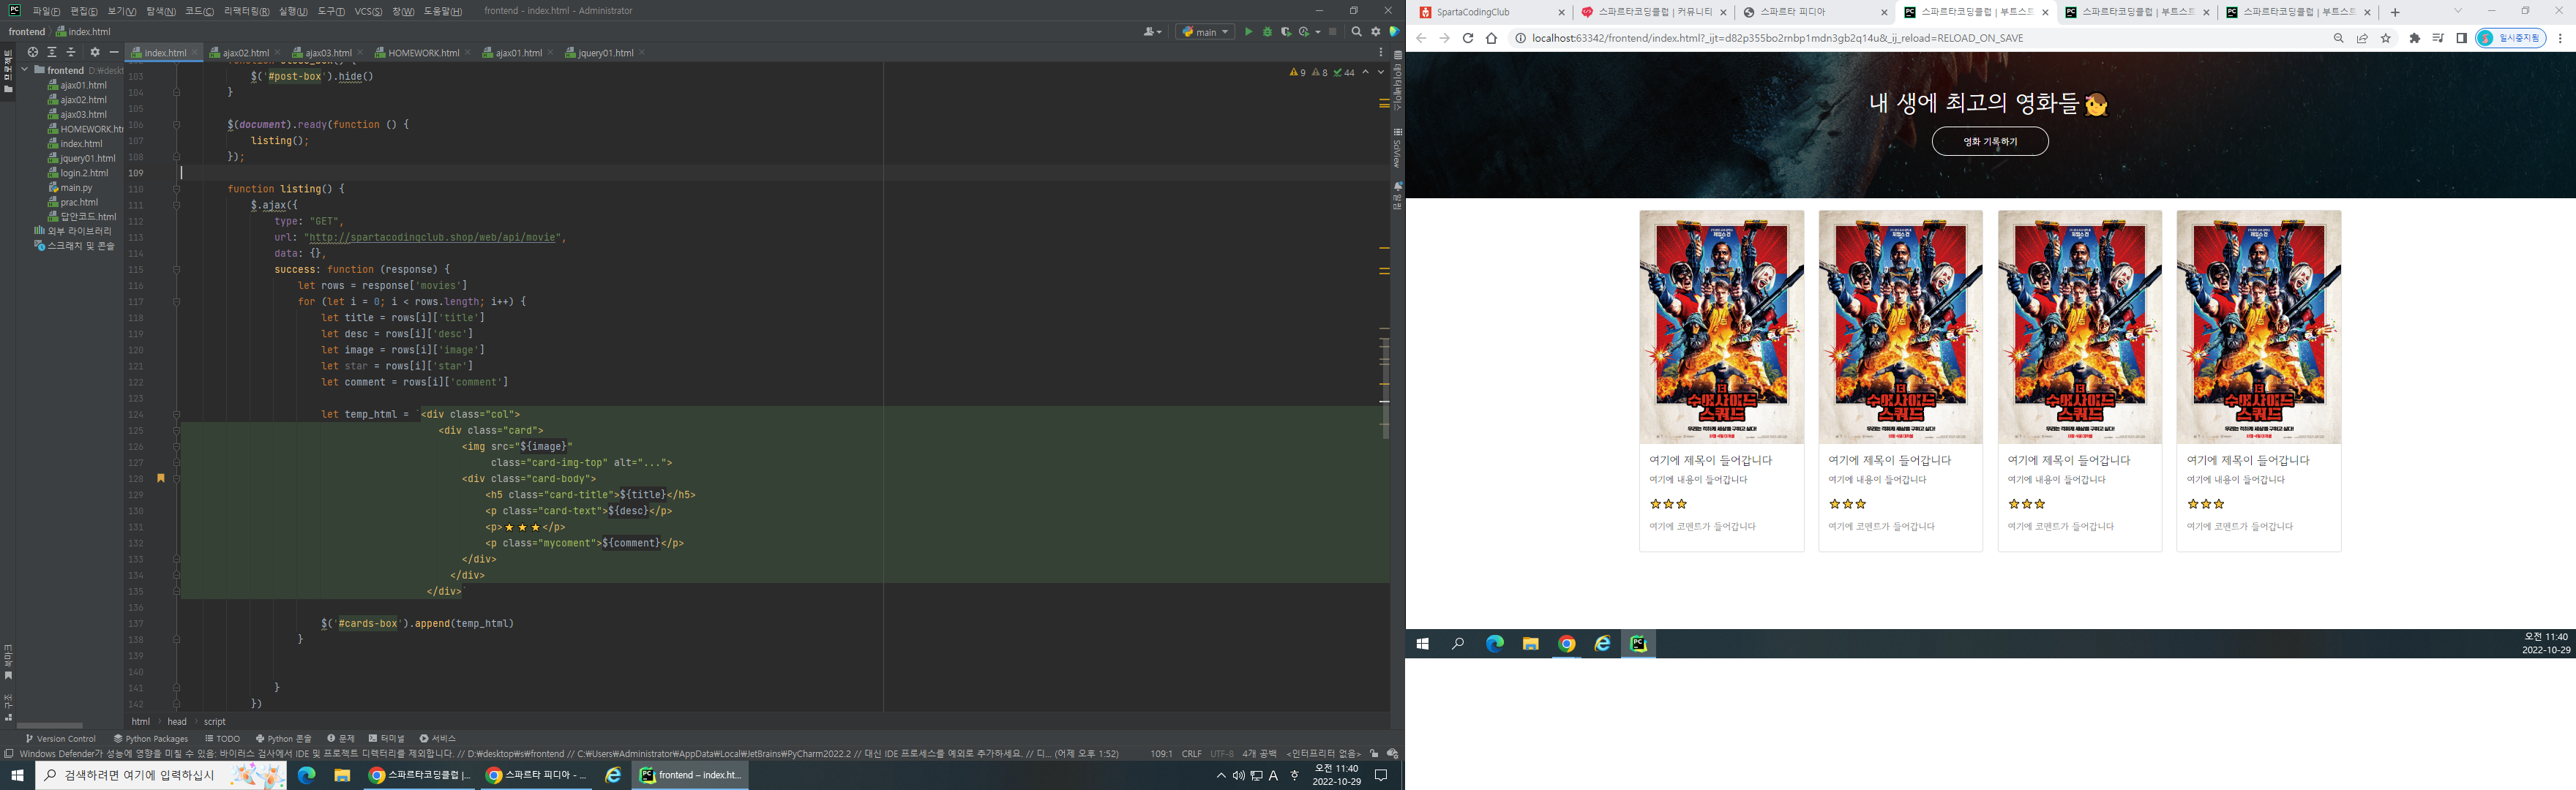Toggle tool window bars icon at status bar left
The width and height of the screenshot is (2576, 790).
(9, 754)
